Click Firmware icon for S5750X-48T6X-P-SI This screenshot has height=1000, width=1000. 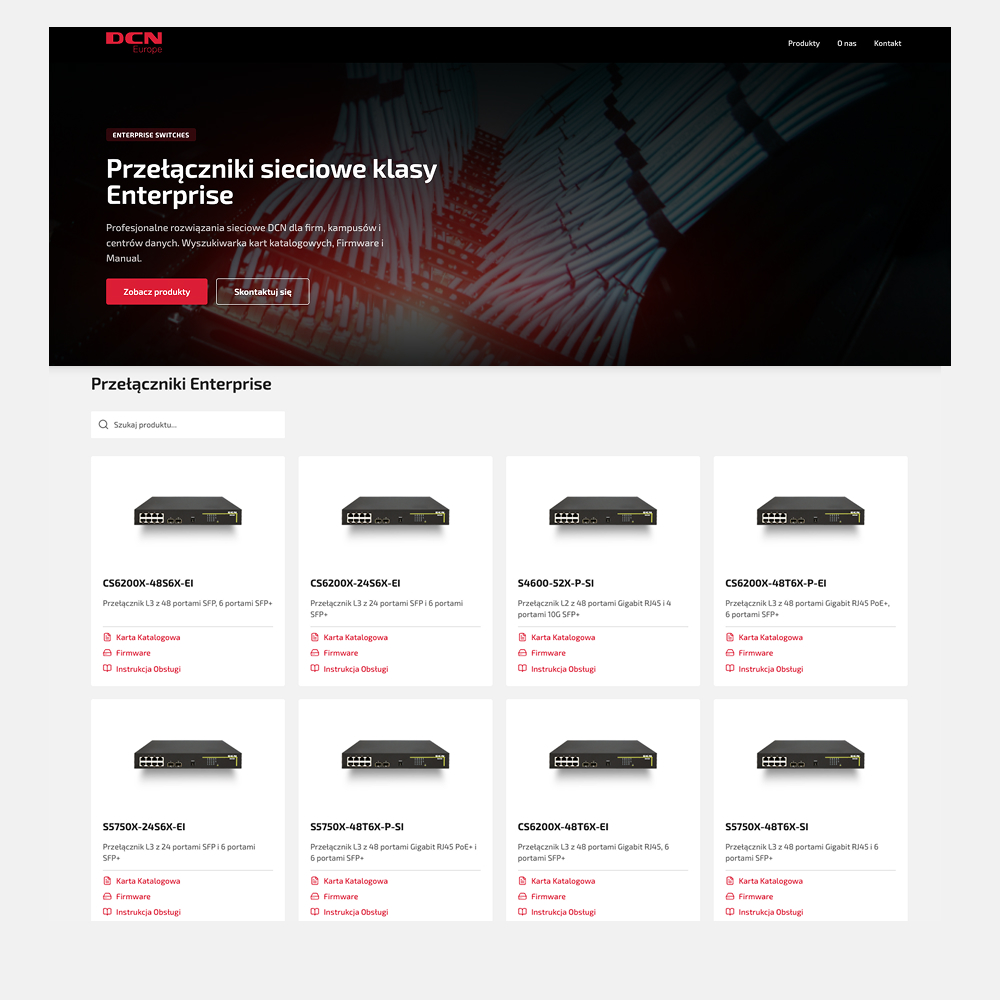pyautogui.click(x=314, y=897)
